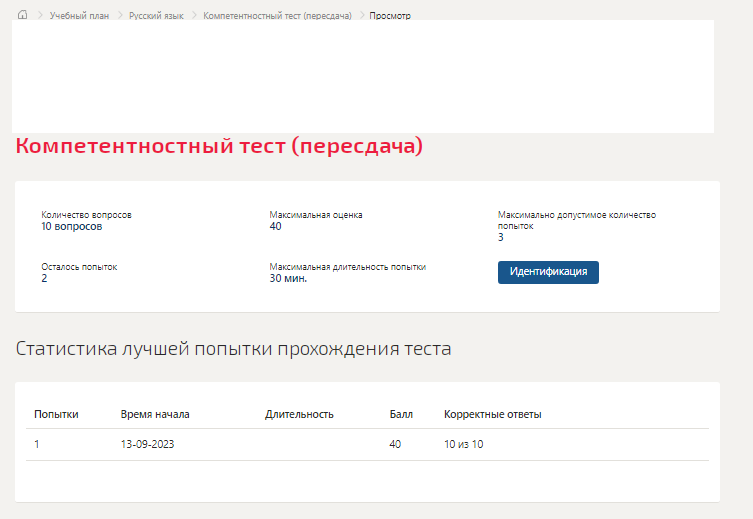The width and height of the screenshot is (753, 519).
Task: Click the value 30 мин.
Action: 288,278
